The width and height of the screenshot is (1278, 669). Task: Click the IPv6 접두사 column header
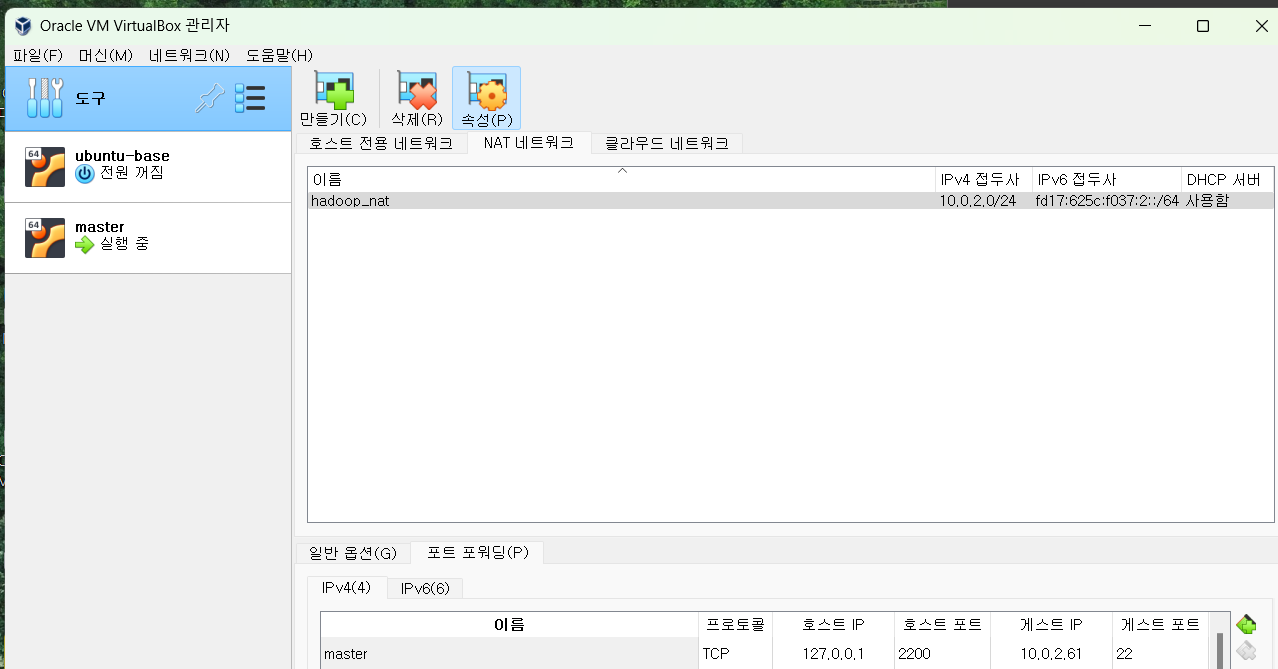click(1107, 180)
